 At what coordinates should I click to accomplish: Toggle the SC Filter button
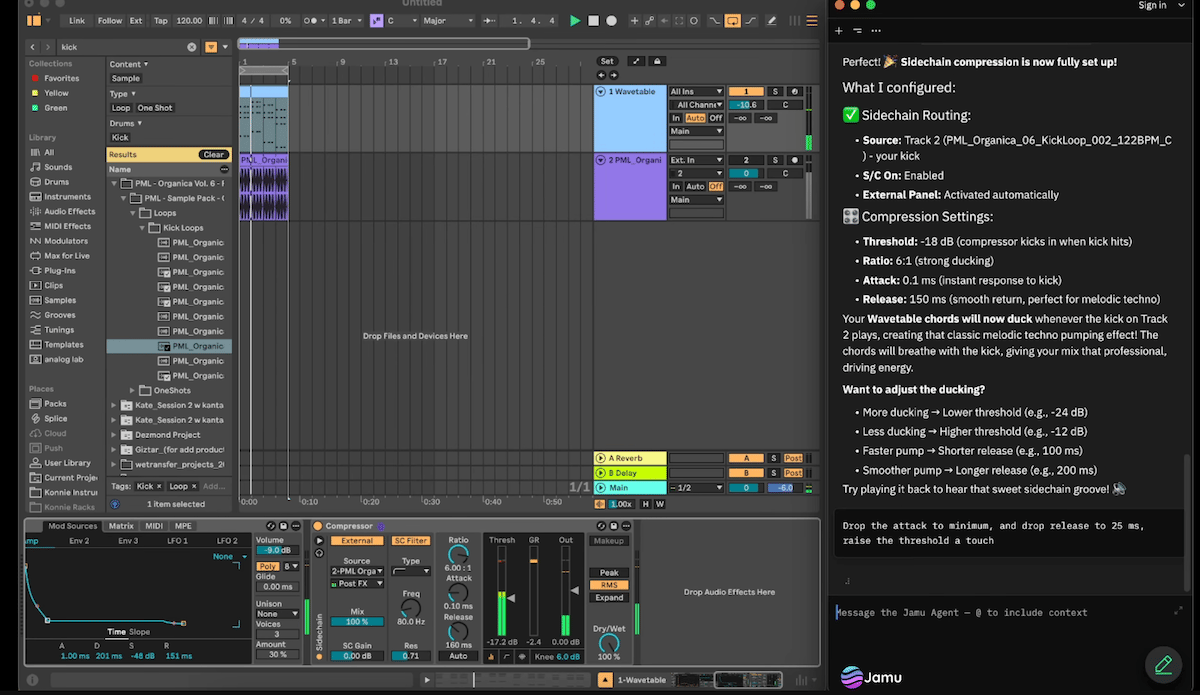click(410, 541)
